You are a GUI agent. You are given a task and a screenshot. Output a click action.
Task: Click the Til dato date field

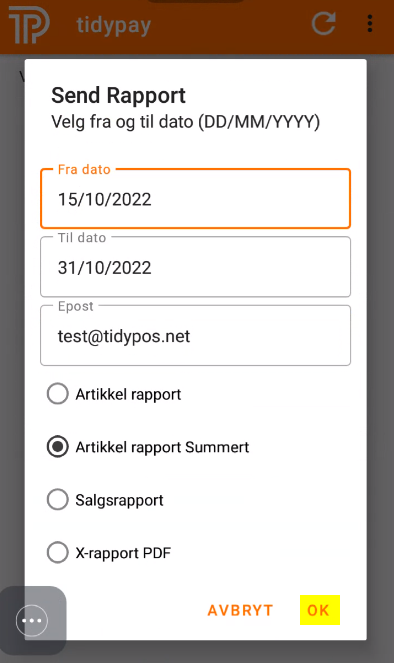pos(195,267)
